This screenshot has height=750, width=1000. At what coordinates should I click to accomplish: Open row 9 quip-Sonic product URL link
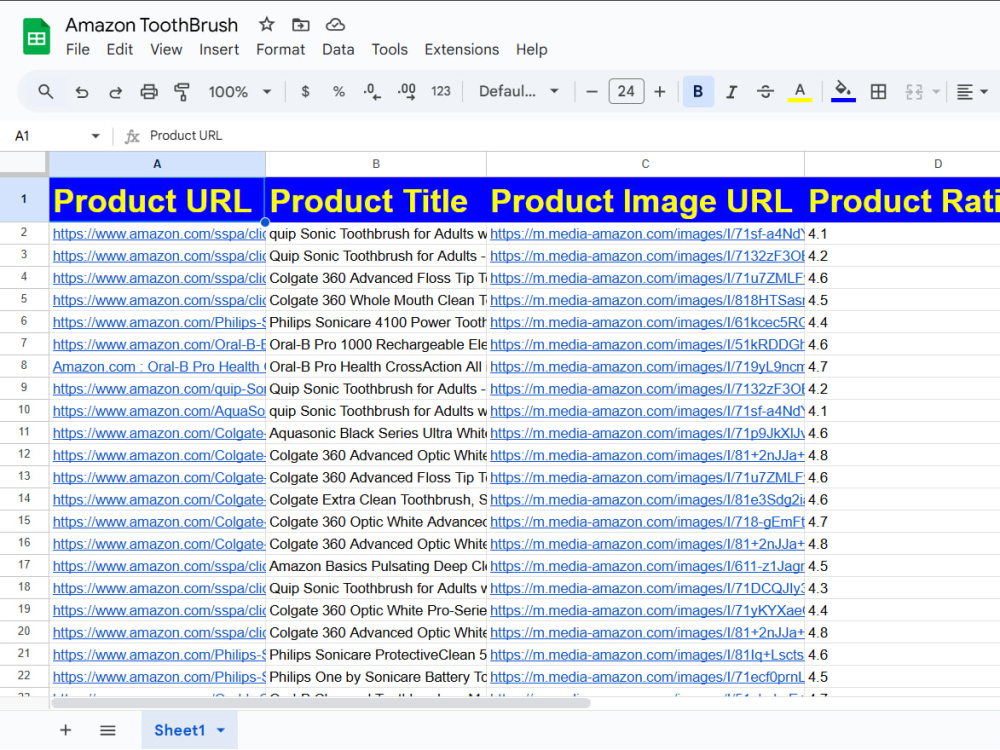click(159, 389)
